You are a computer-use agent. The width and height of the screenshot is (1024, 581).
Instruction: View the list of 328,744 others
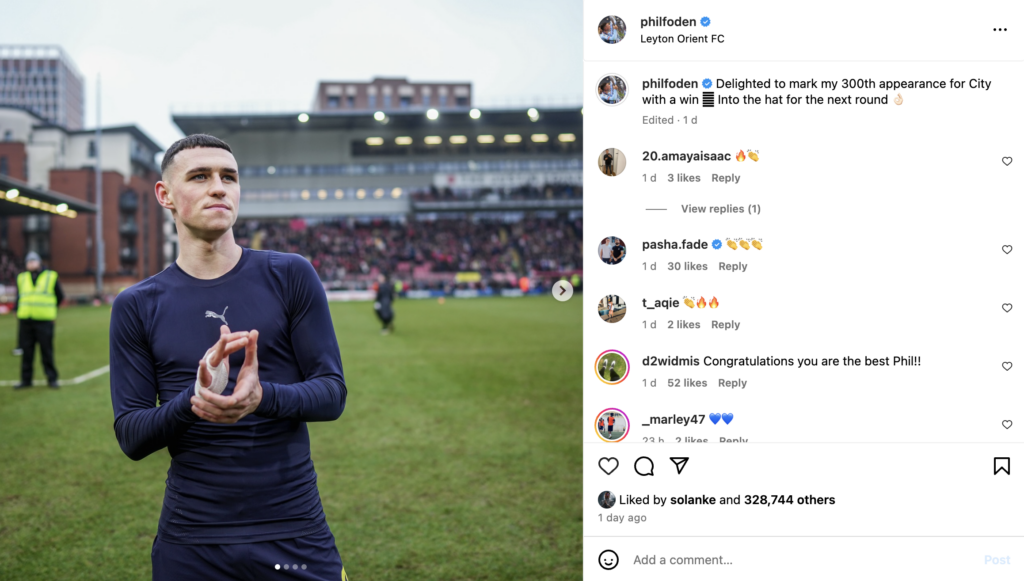(x=789, y=499)
